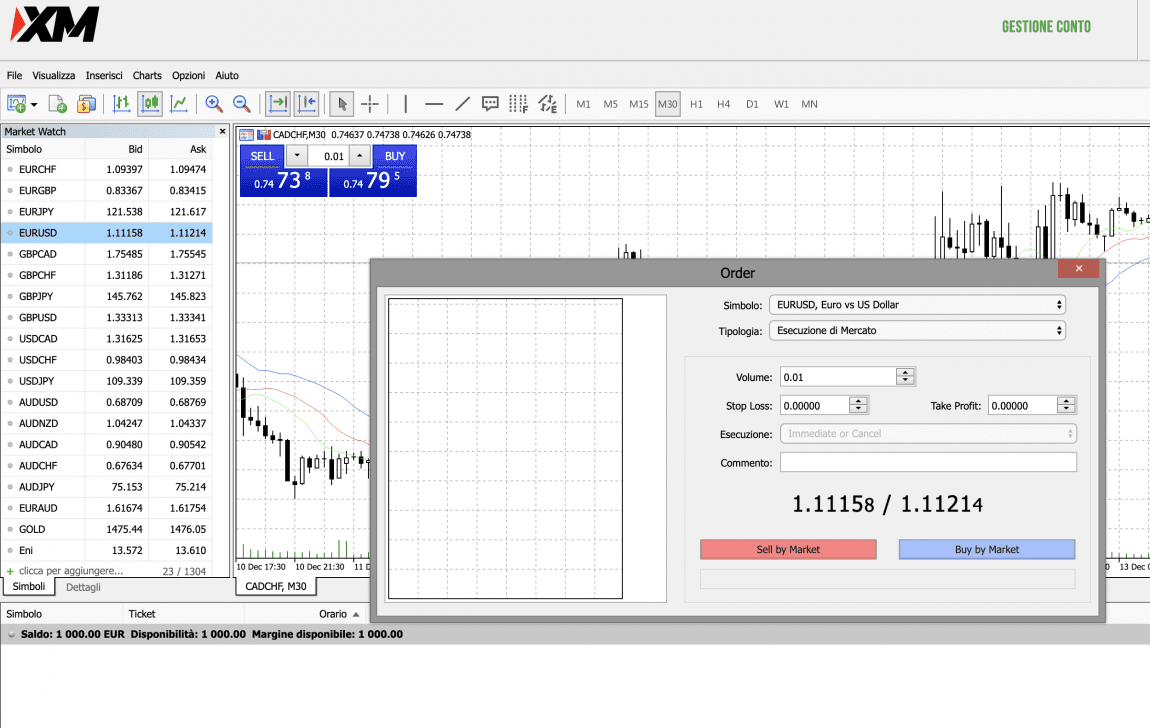Viewport: 1150px width, 728px height.
Task: Open the Tipologia execution type dropdown
Action: pyautogui.click(x=917, y=330)
